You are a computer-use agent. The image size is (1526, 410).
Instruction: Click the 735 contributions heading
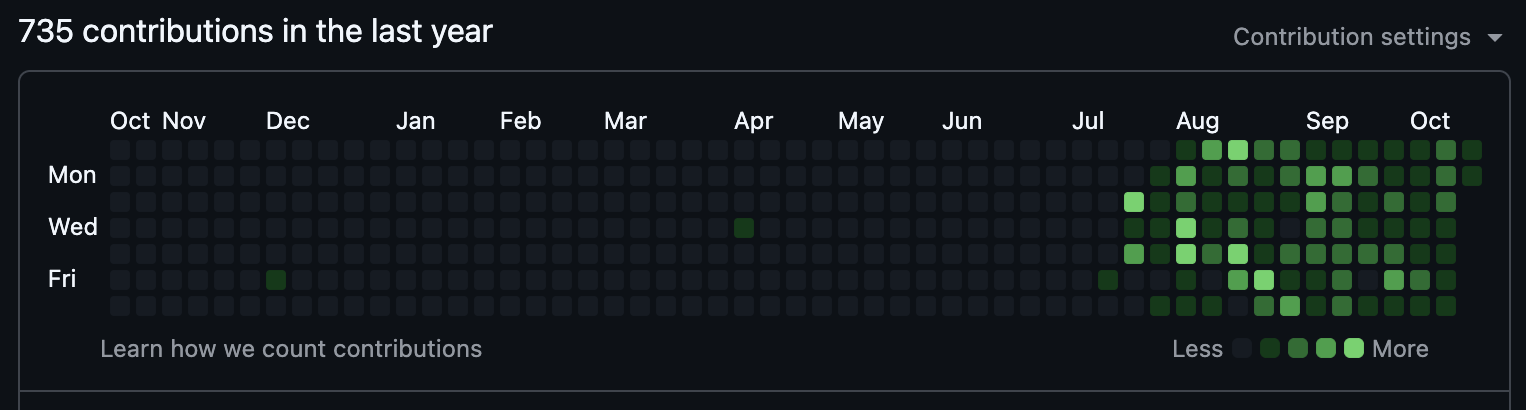pyautogui.click(x=256, y=32)
